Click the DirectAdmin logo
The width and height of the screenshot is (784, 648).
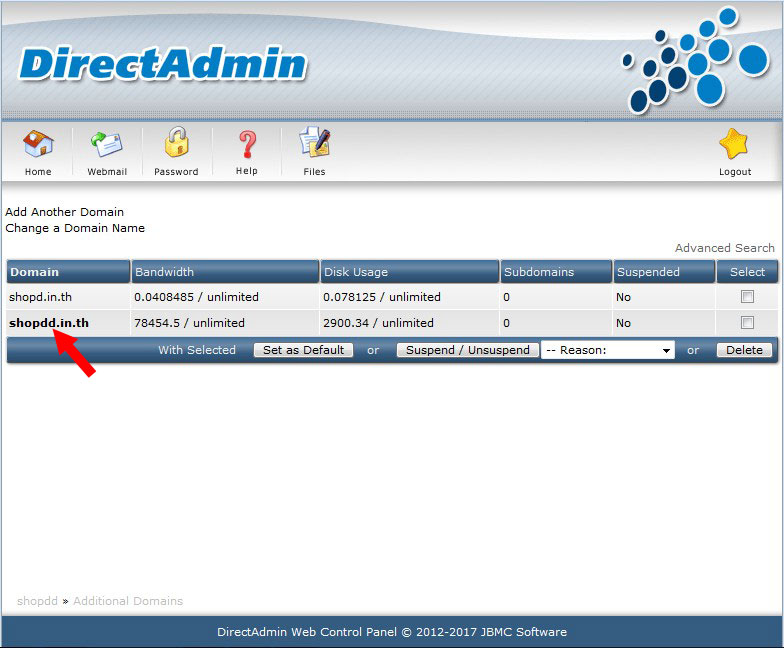pos(163,64)
